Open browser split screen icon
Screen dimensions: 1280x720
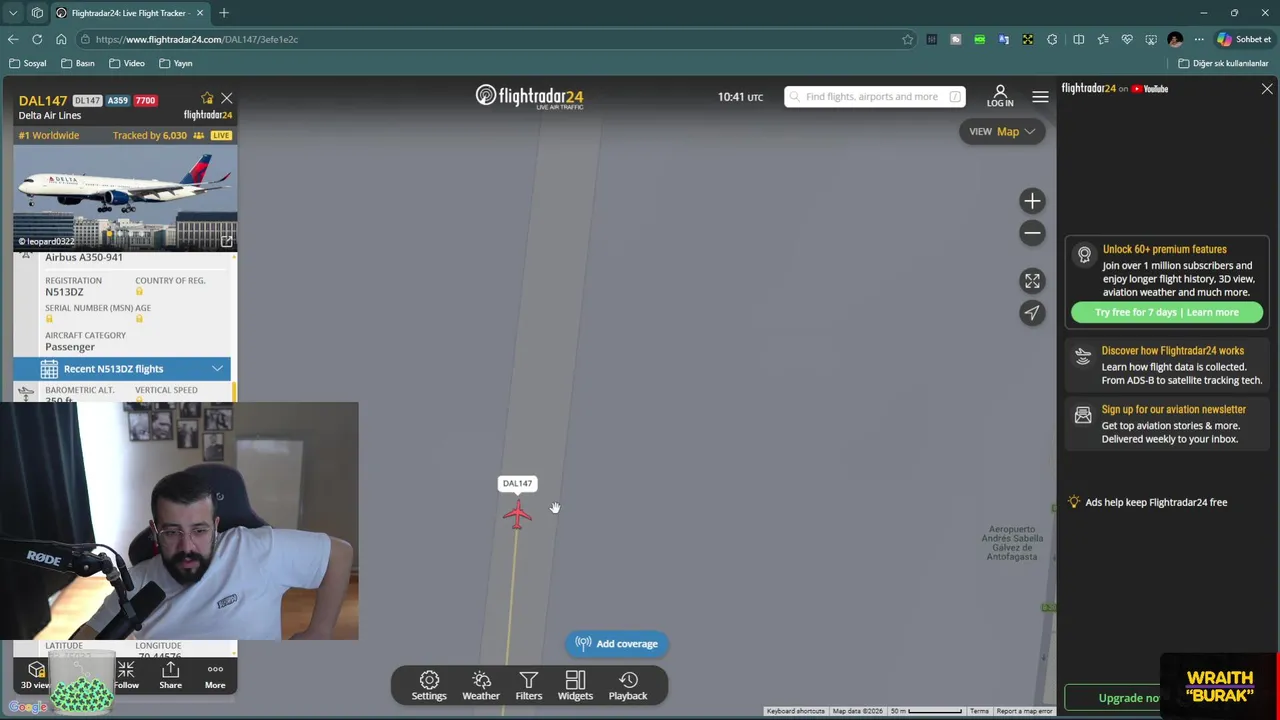pos(1078,39)
